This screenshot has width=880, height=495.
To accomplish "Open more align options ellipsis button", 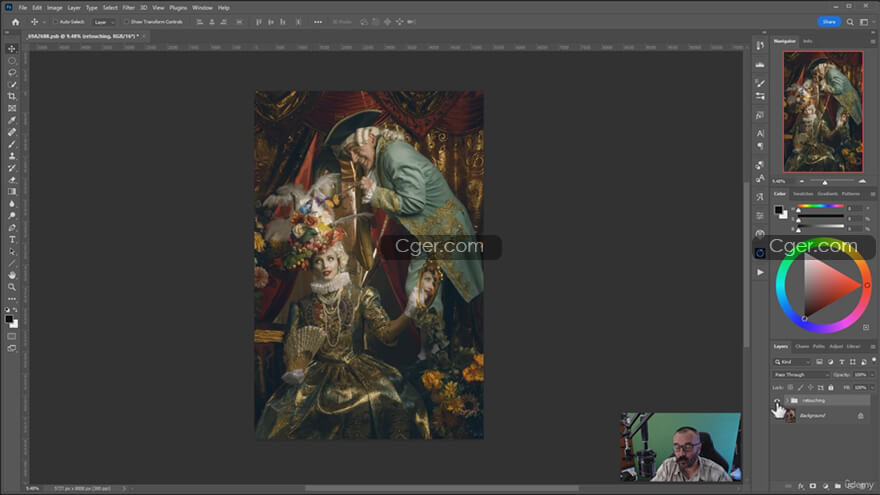I will (x=318, y=22).
